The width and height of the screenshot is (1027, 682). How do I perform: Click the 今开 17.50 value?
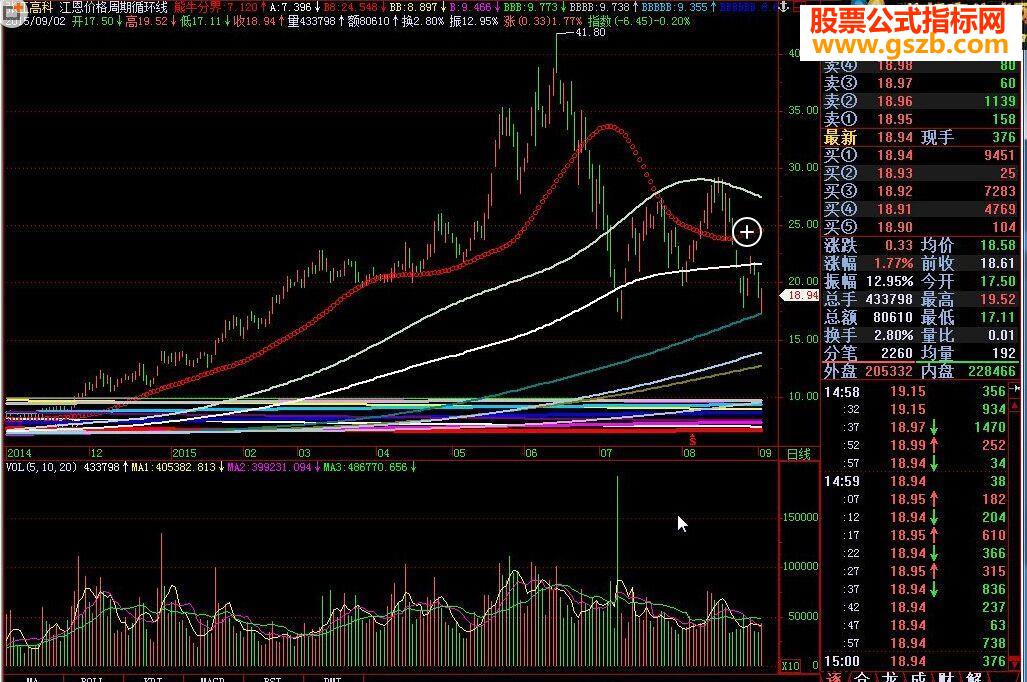tap(998, 281)
